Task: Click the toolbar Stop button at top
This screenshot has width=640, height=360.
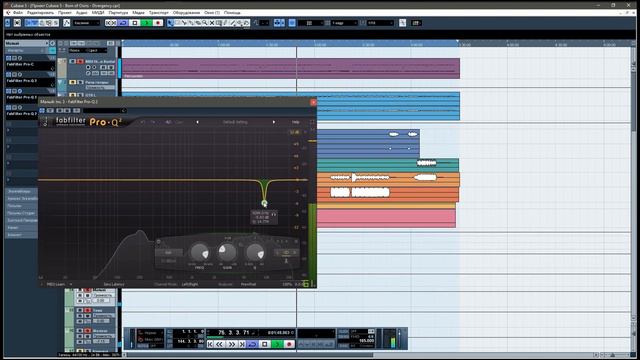Action: coord(135,23)
